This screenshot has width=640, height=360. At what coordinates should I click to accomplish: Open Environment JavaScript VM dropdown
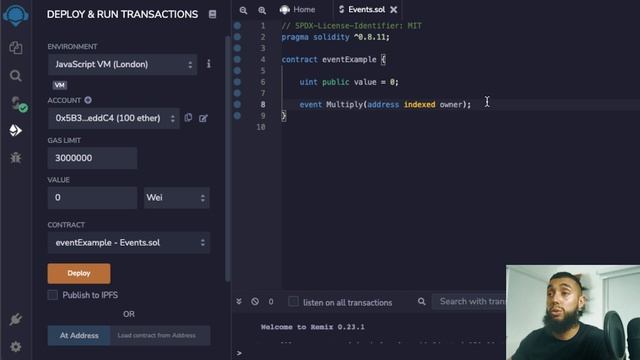[122, 64]
